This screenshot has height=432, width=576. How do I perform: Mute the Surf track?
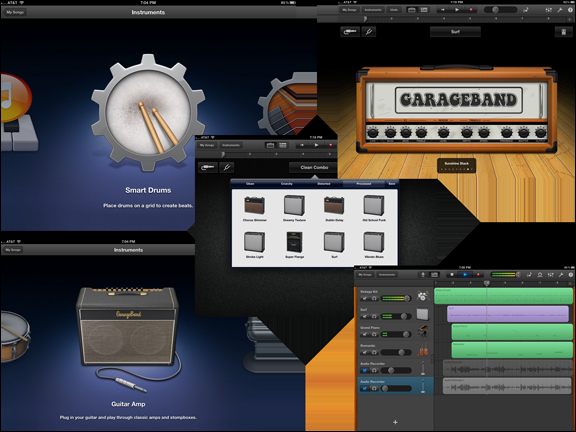pos(364,316)
